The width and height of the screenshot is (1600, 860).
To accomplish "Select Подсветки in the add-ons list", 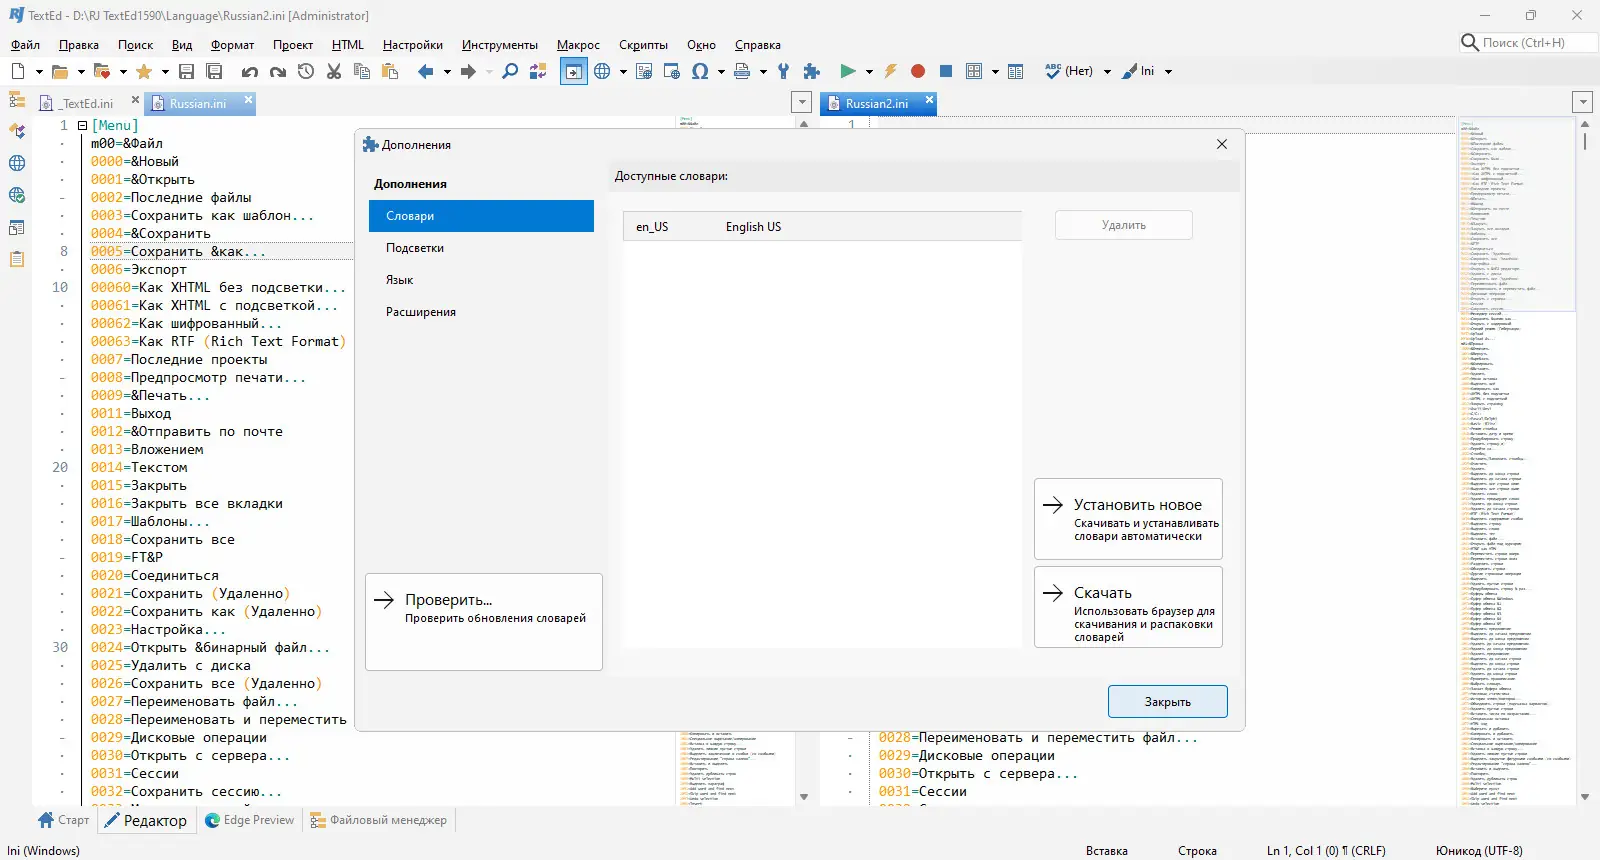I will tap(415, 248).
